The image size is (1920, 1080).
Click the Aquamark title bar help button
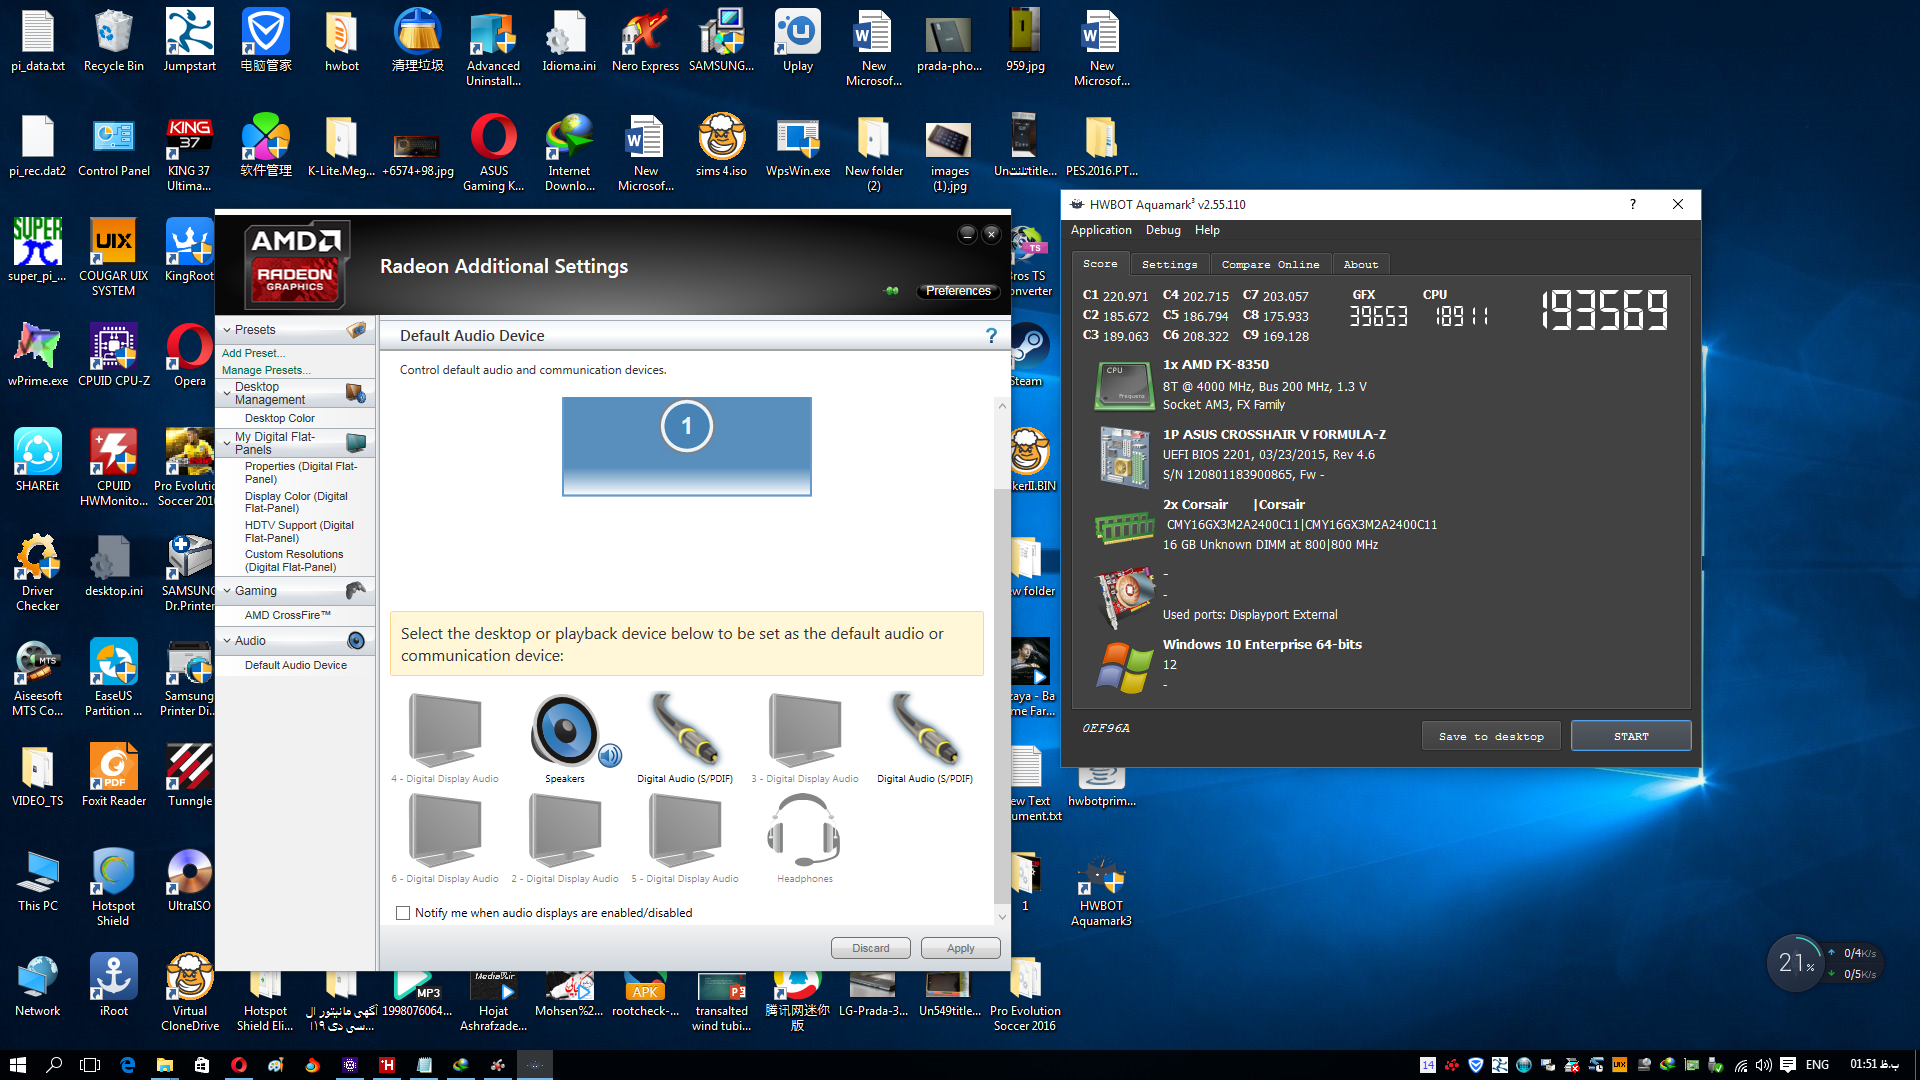point(1633,204)
